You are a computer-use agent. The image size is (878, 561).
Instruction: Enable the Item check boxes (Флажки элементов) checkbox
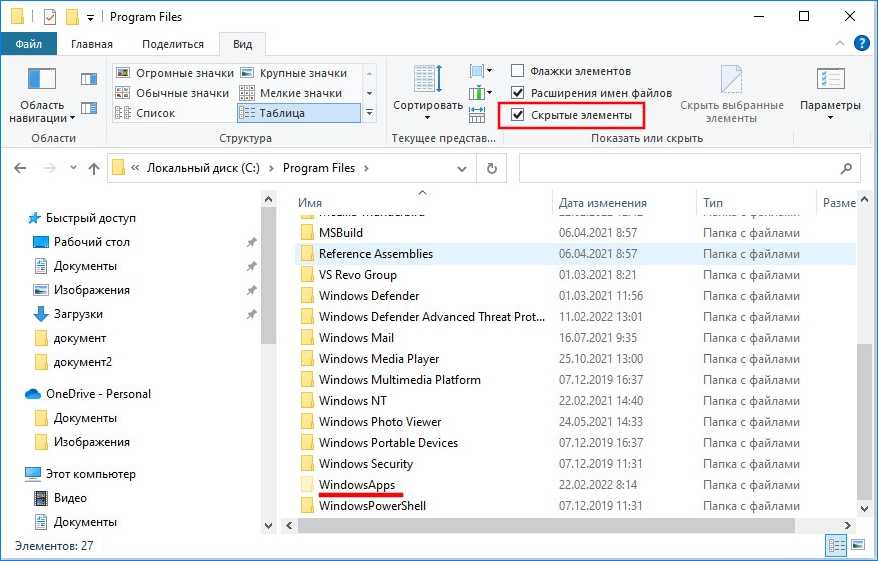(x=517, y=71)
